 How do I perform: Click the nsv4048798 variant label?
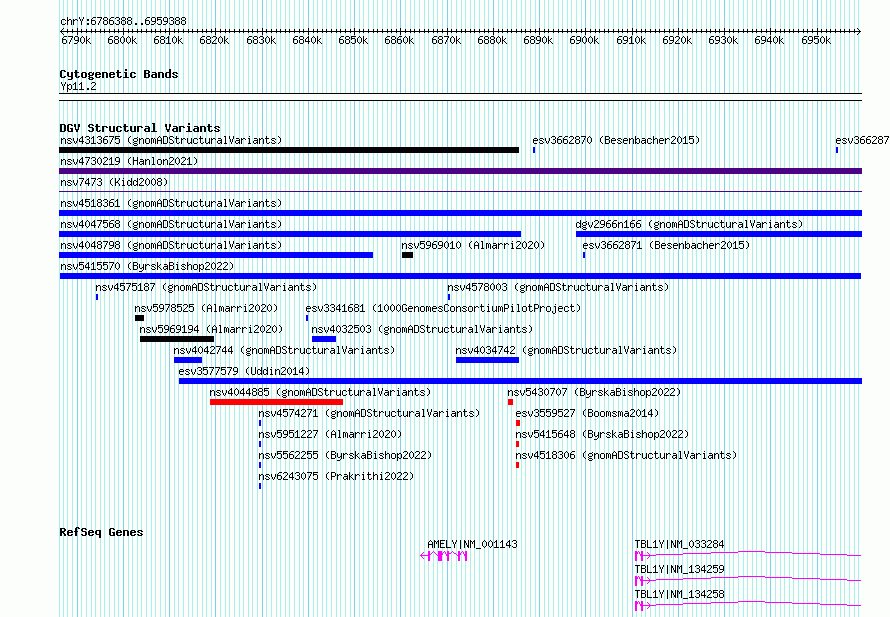coord(171,245)
